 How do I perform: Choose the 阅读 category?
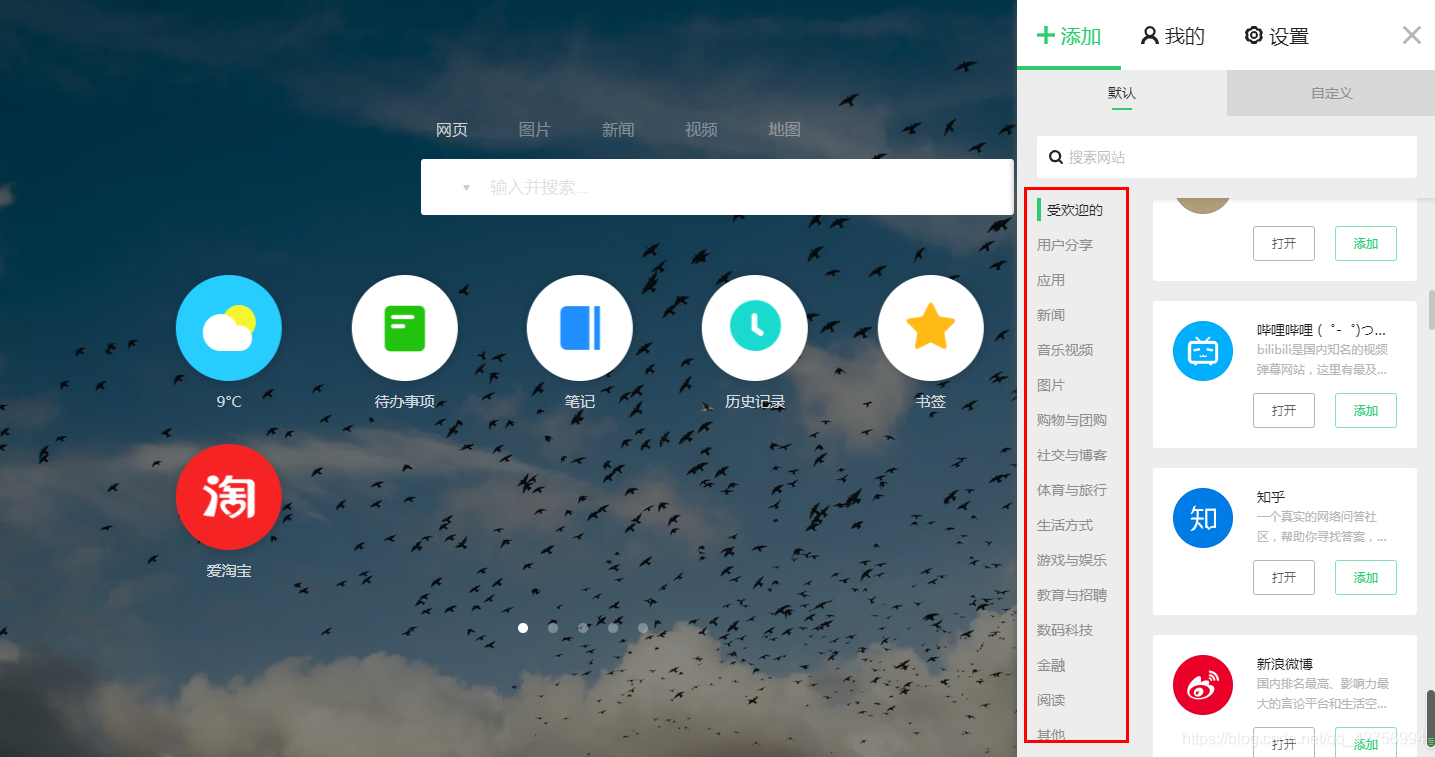tap(1051, 700)
